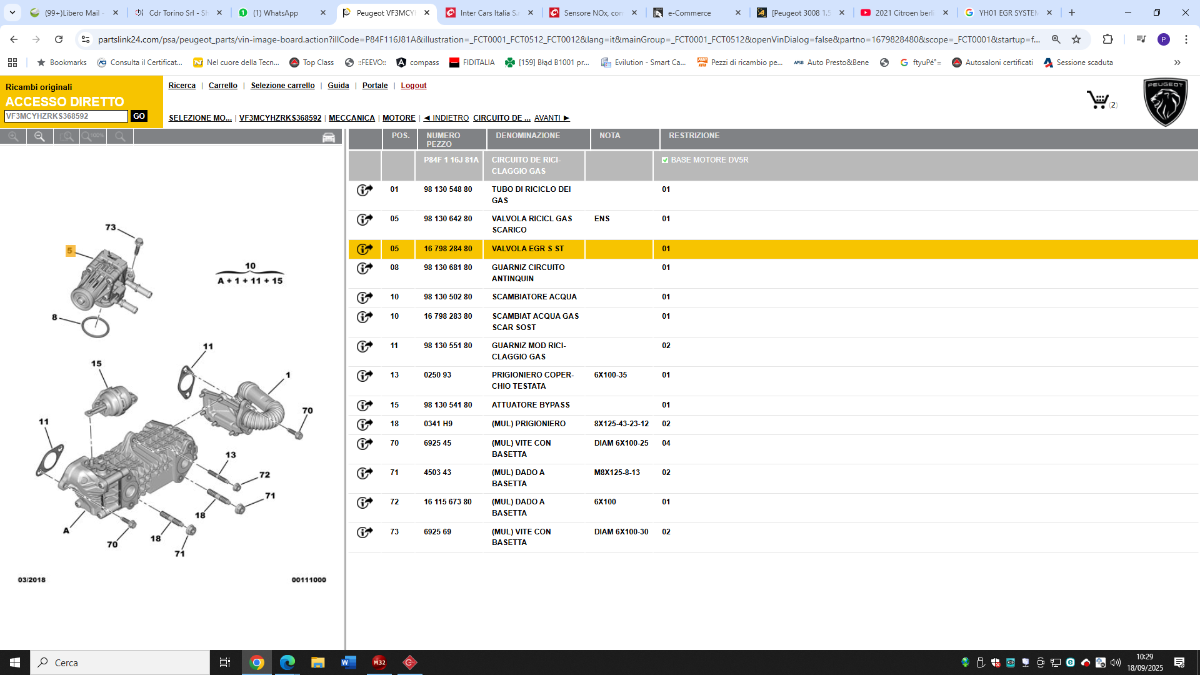This screenshot has height=675, width=1200.
Task: Open Selezione carrello link
Action: 283,86
